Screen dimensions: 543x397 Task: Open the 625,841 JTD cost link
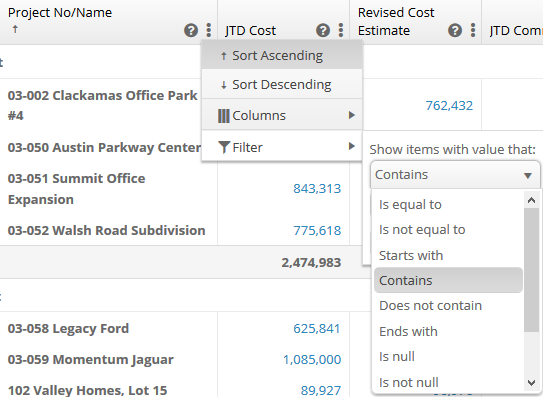point(317,328)
